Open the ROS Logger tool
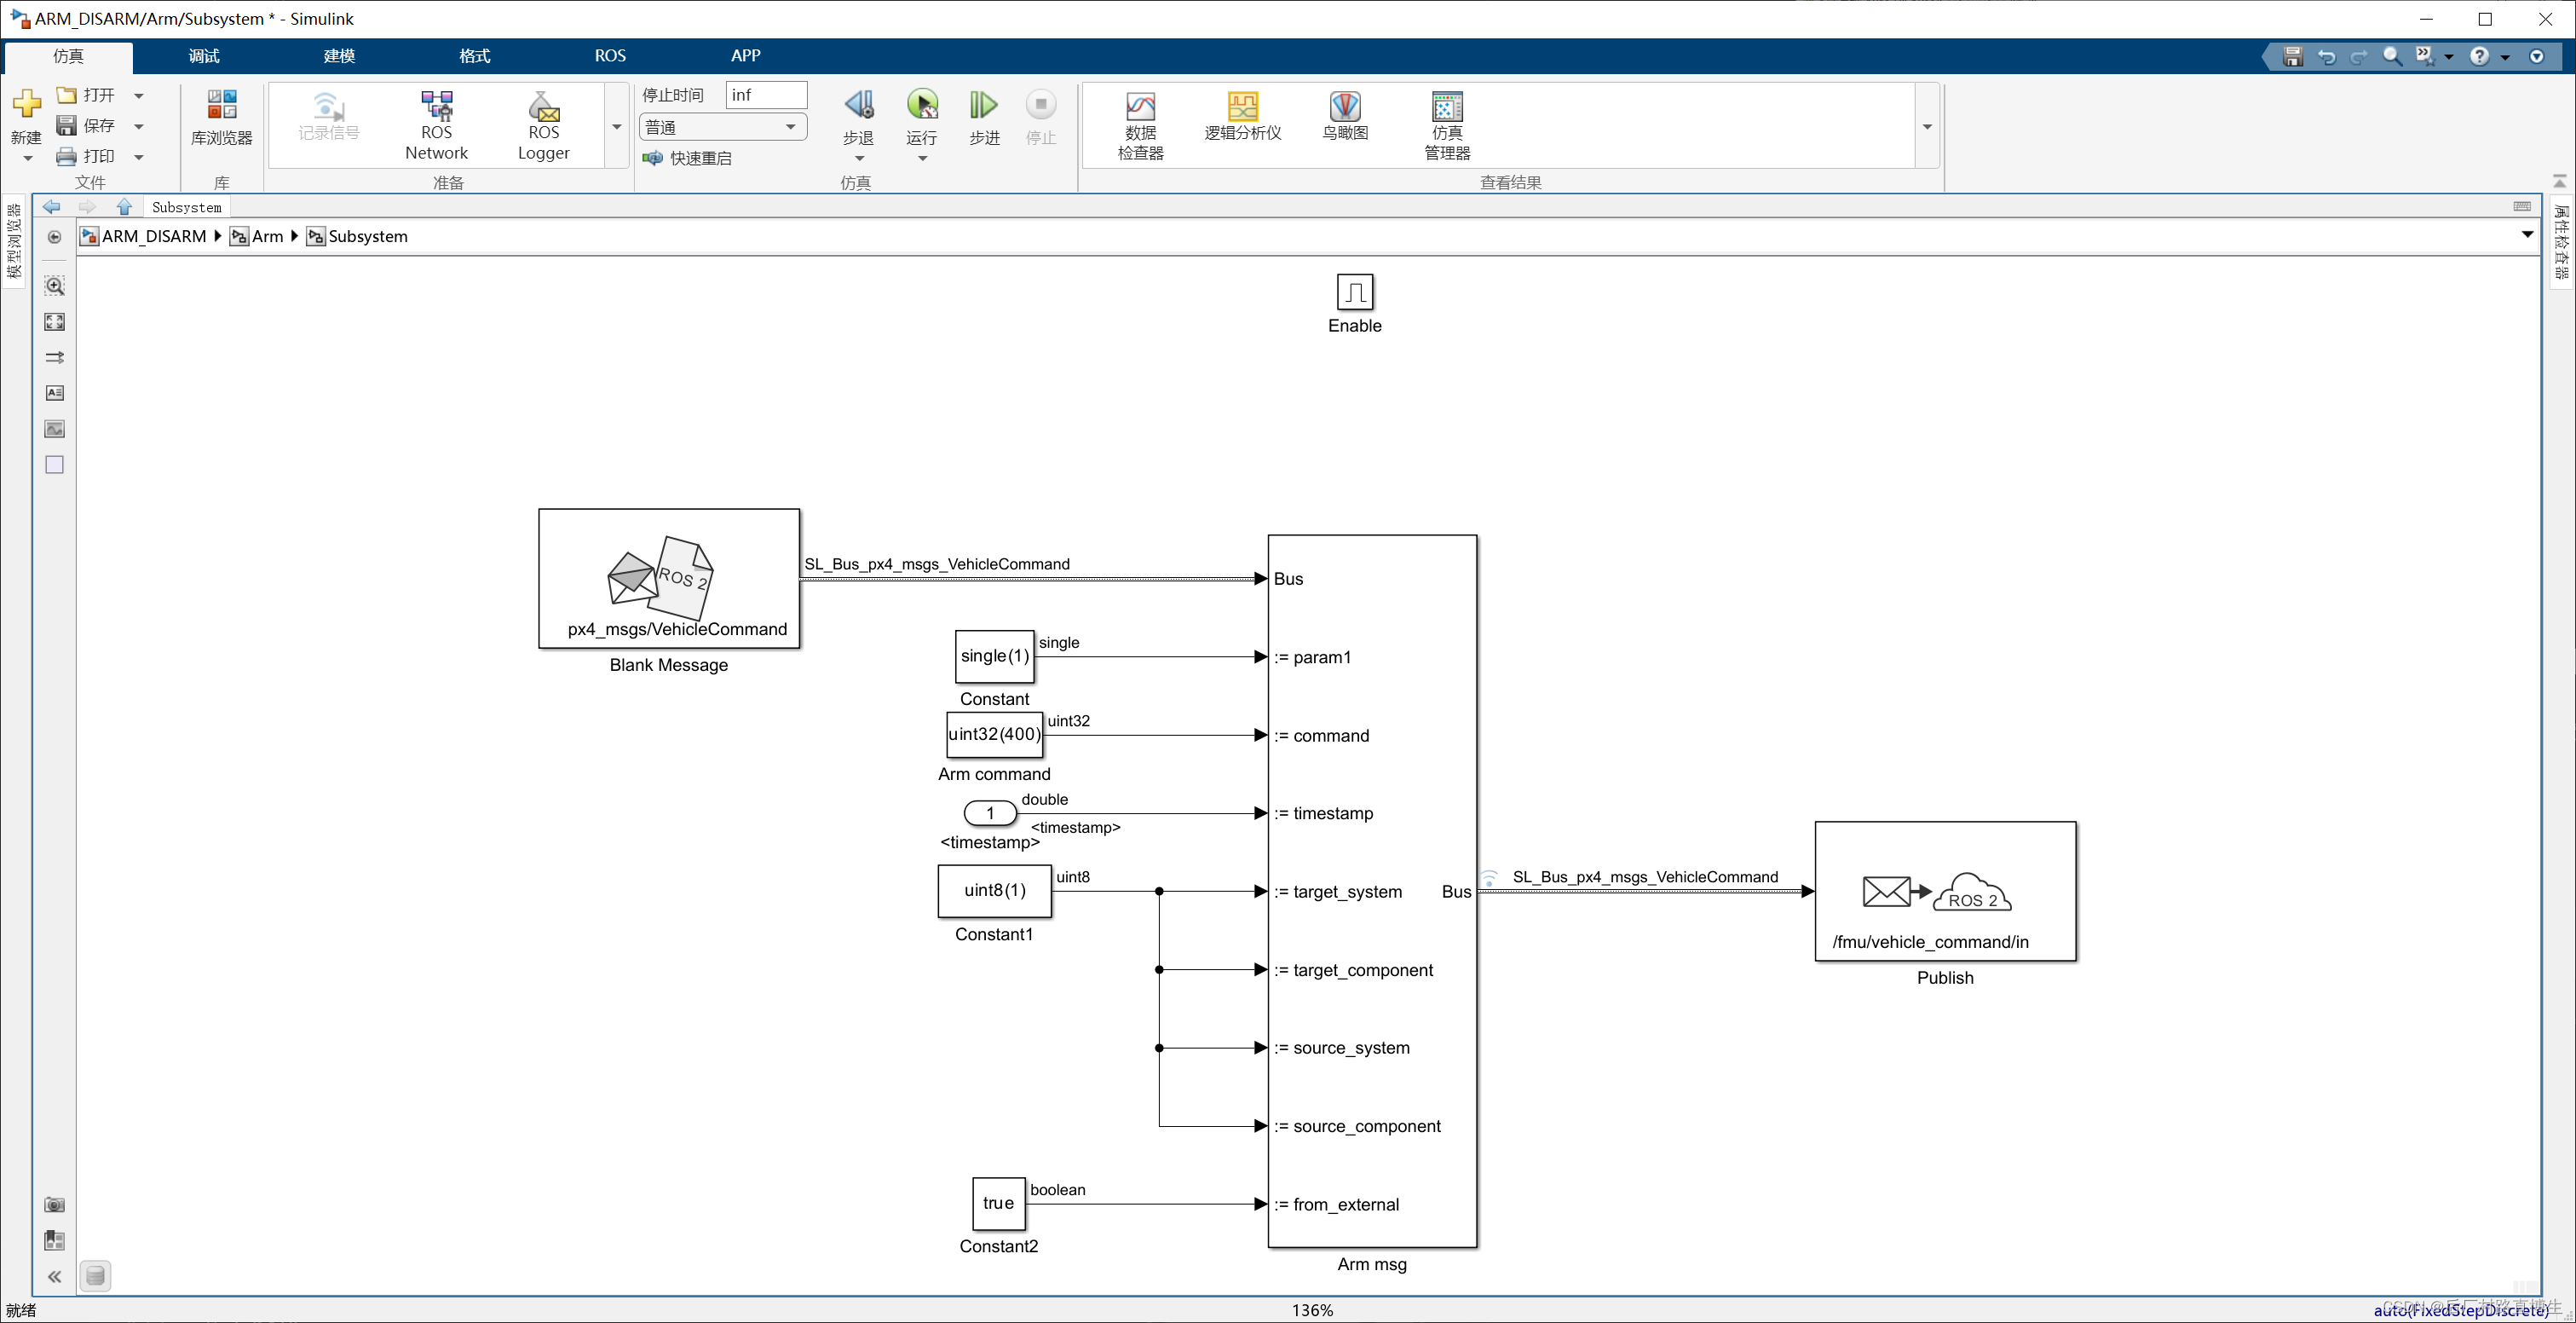Screen dimensions: 2576x1323 tap(543, 126)
